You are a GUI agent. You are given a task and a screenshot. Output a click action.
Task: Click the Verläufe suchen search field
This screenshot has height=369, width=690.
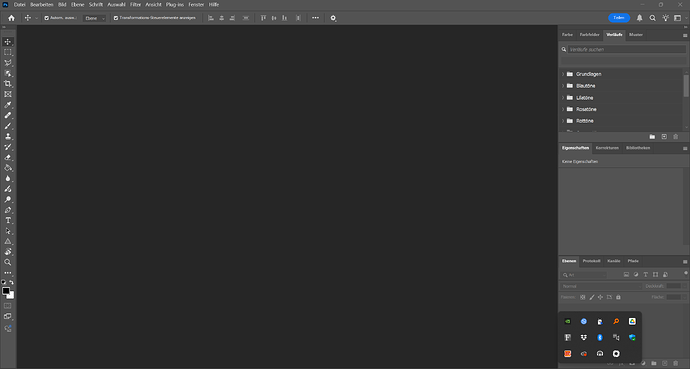(627, 49)
